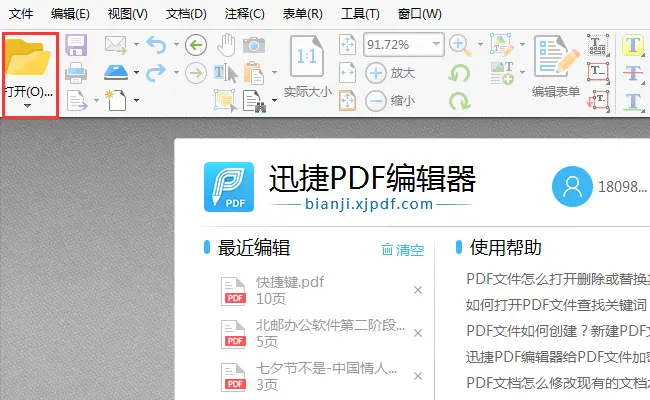Click the 放大 zoom in button
The image size is (650, 400).
click(390, 73)
